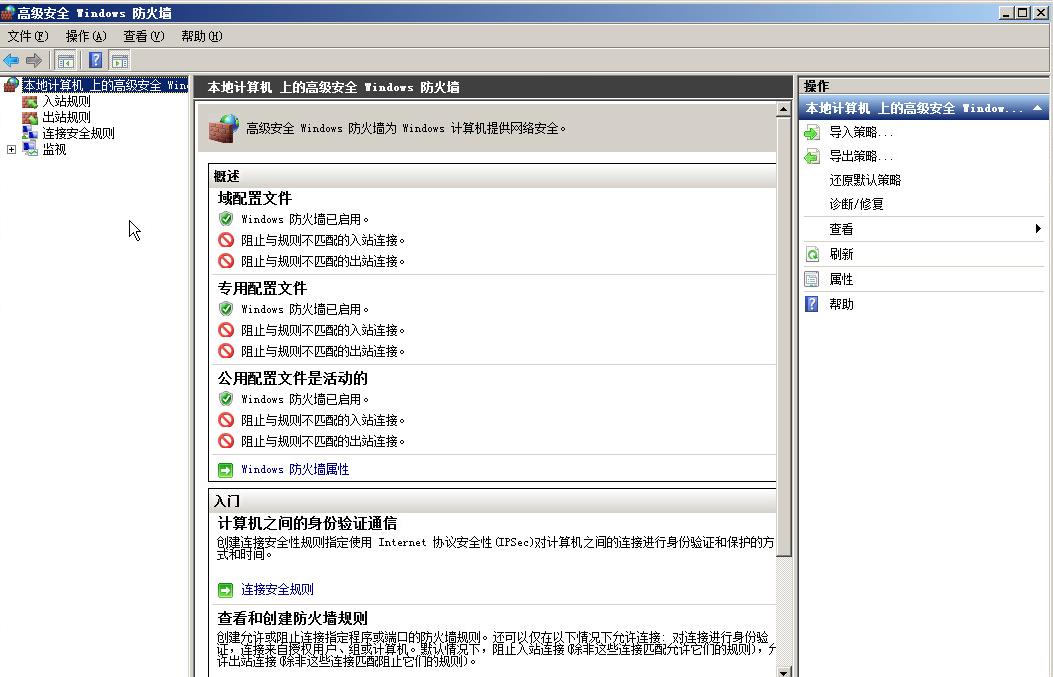Viewport: 1053px width, 677px height.
Task: Click green shield icon under 专用配置文件
Action: tap(226, 309)
